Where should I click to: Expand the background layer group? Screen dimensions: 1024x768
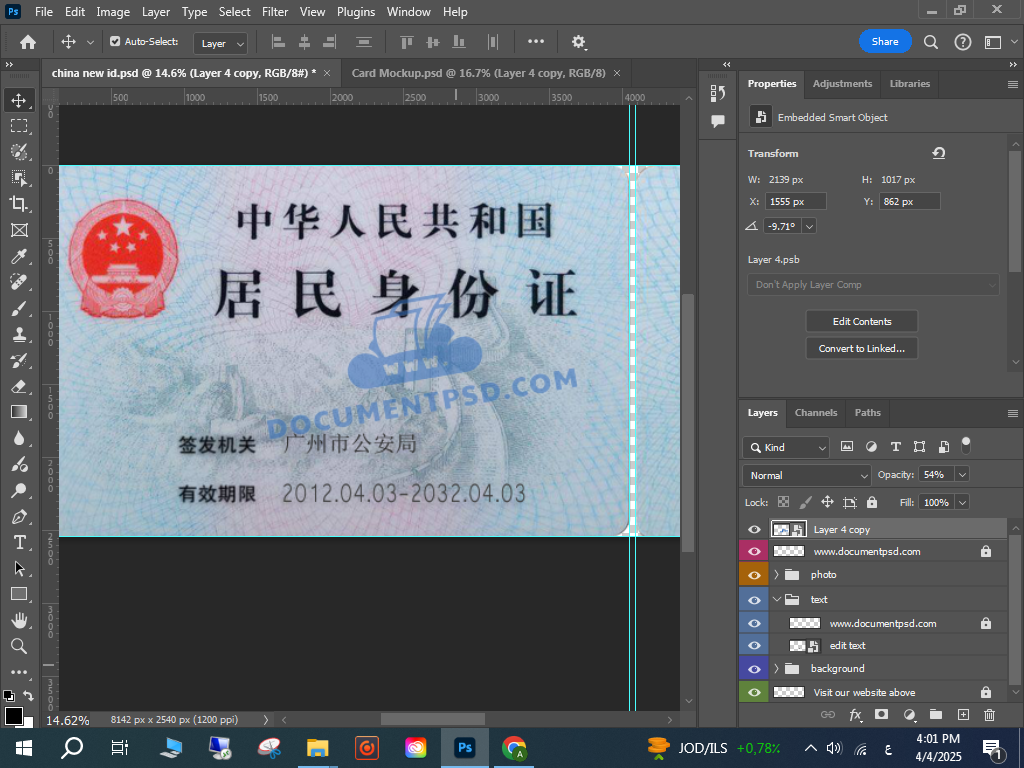point(776,669)
